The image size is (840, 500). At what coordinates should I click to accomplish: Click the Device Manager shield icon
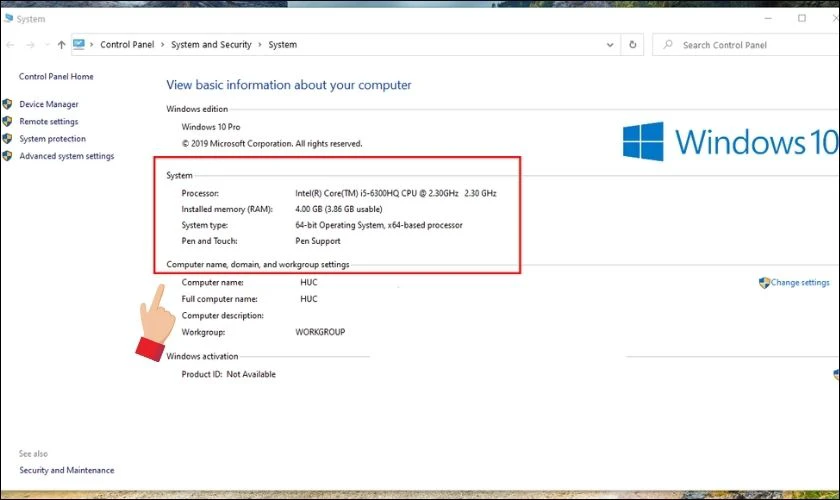pyautogui.click(x=8, y=104)
